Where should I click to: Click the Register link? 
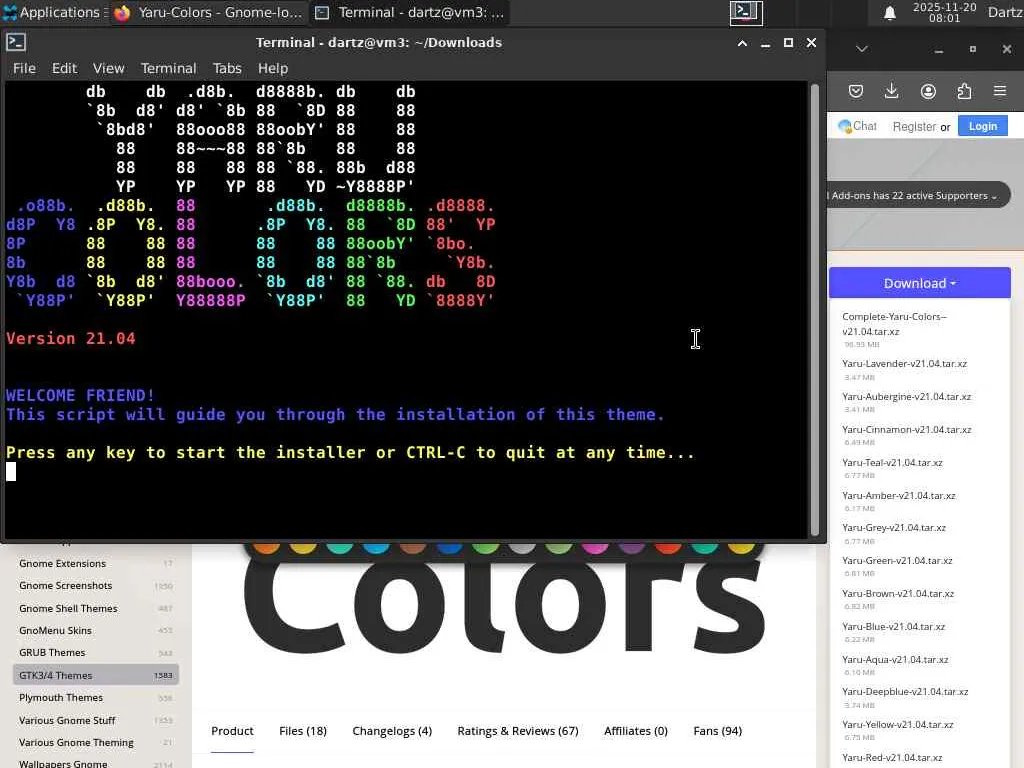point(914,127)
